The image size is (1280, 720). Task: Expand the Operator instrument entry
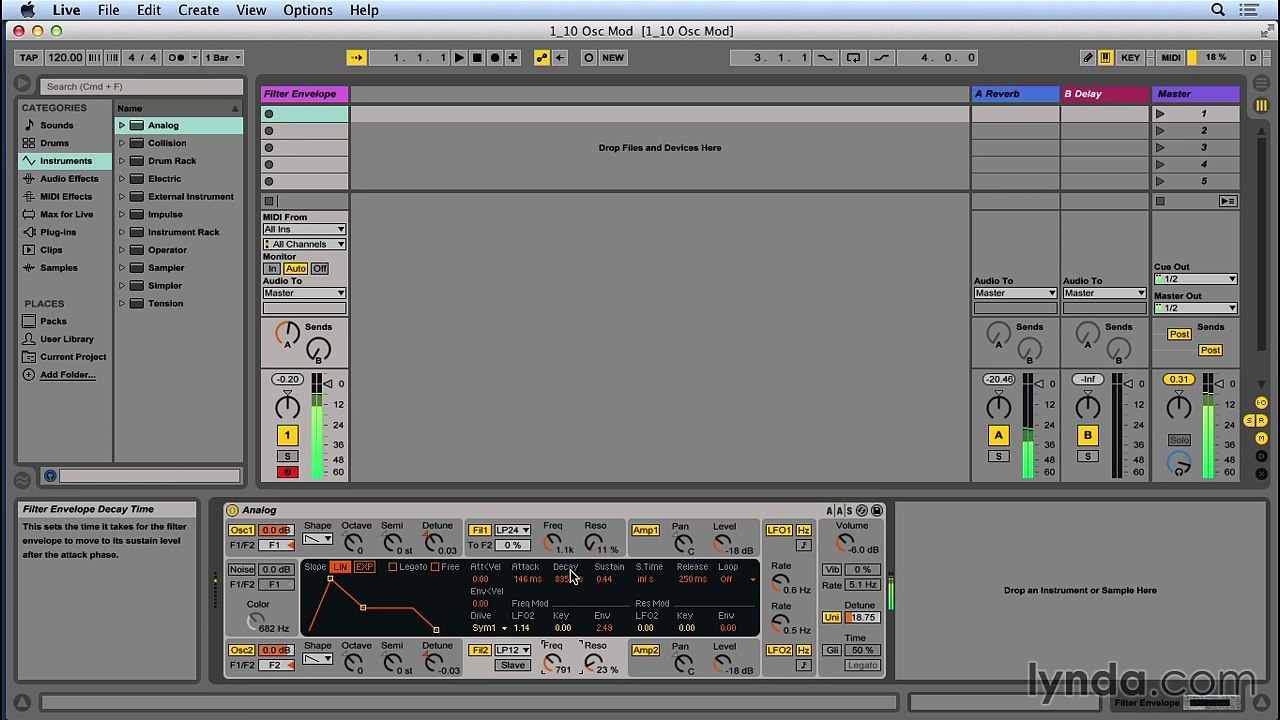pos(122,250)
